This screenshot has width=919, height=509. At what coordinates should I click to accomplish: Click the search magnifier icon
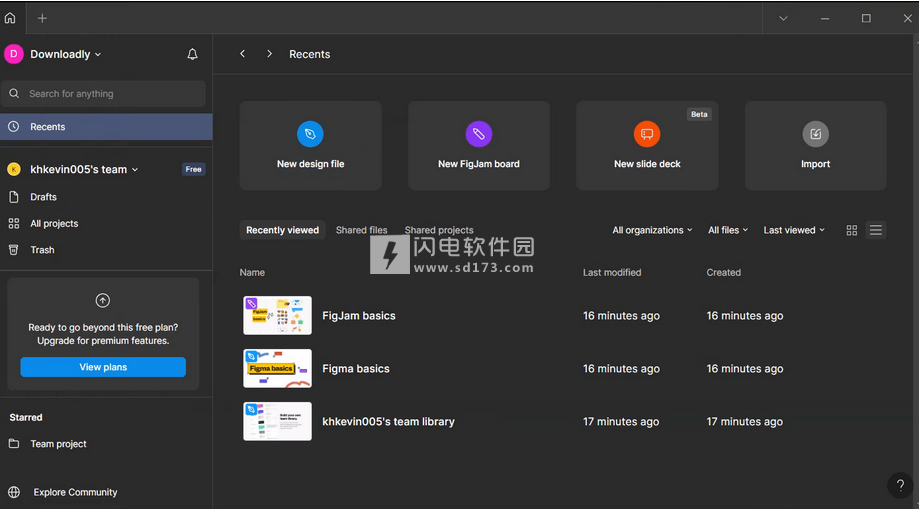(14, 94)
